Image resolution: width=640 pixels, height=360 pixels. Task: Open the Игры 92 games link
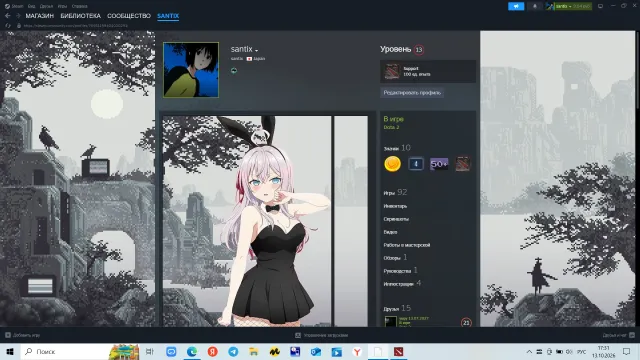[x=395, y=192]
